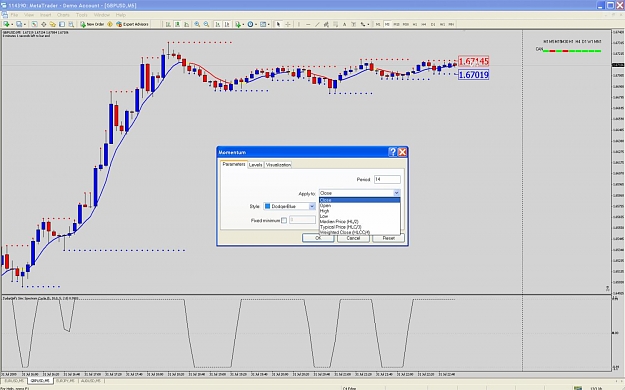Viewport: 625px width, 390px height.
Task: Open the Help menu
Action: coord(121,15)
